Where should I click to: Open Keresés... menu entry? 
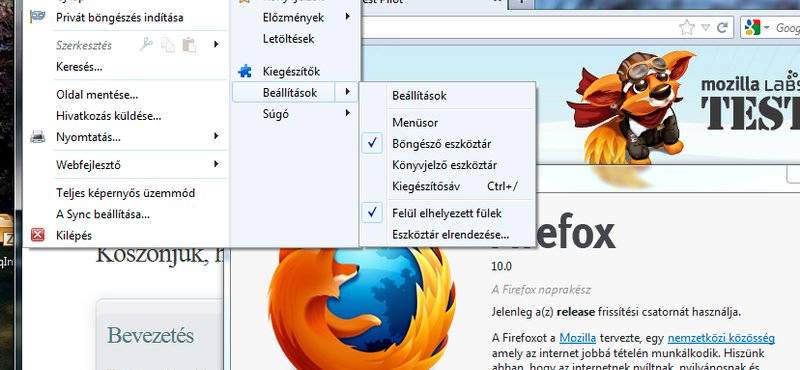(79, 67)
